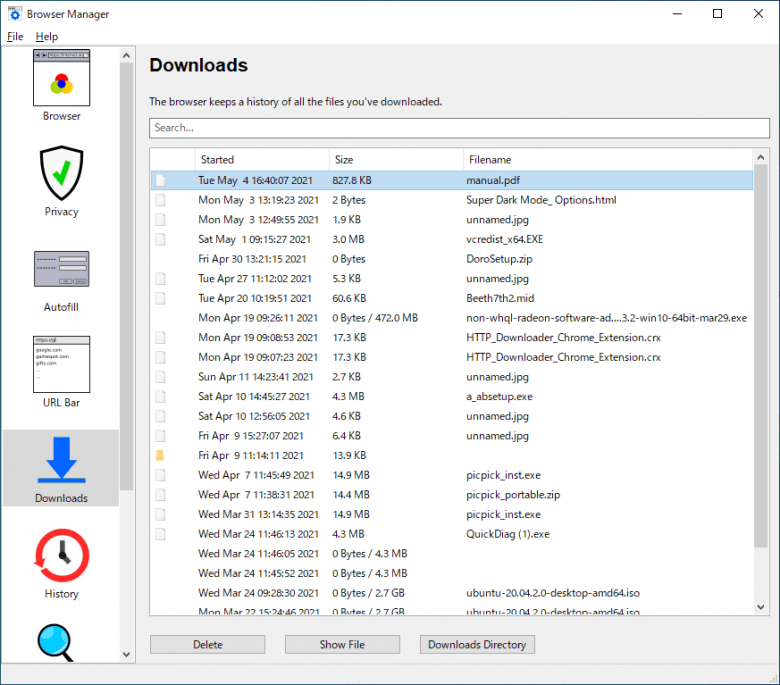
Task: Open the File menu
Action: 15,36
